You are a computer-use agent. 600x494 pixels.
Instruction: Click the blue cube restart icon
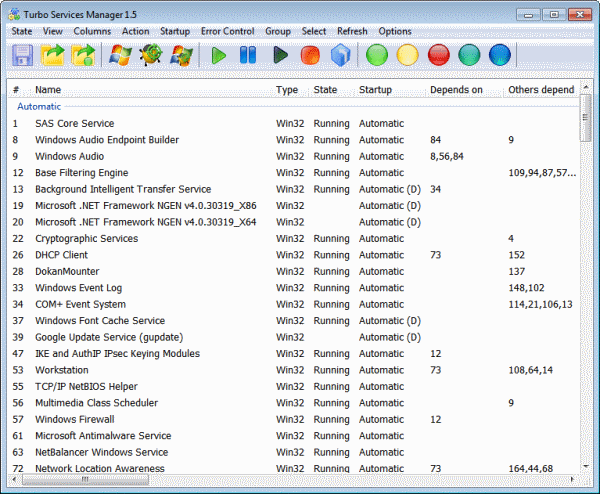(341, 55)
